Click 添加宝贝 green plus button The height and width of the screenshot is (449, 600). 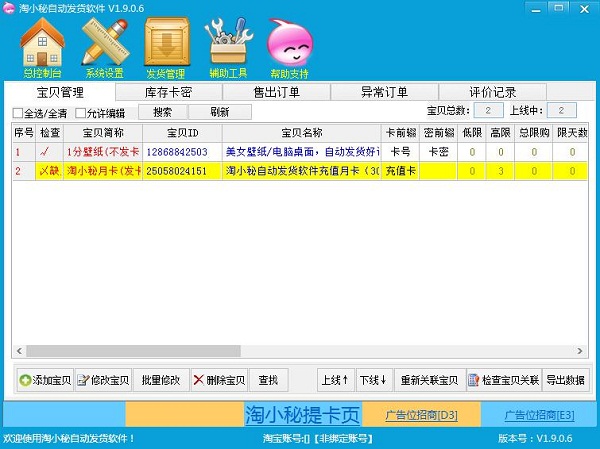click(x=45, y=380)
